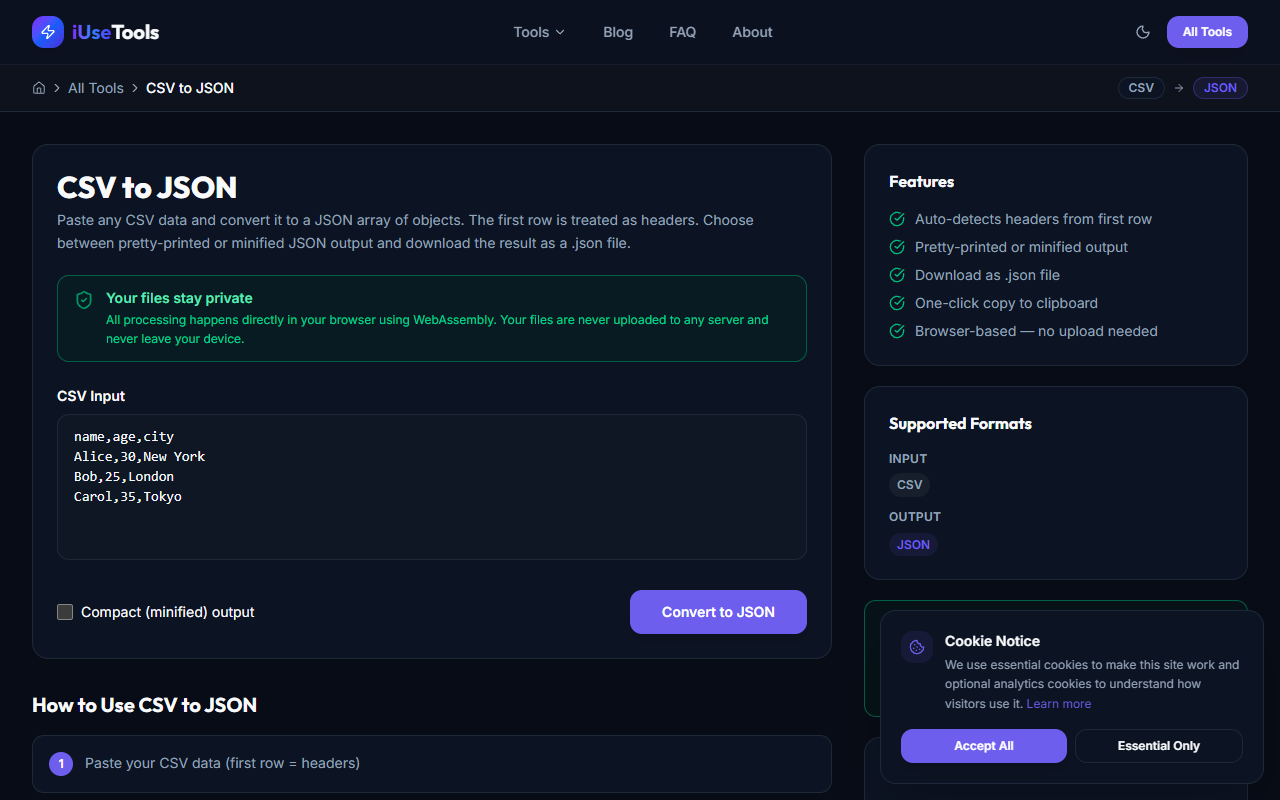The width and height of the screenshot is (1280, 800).
Task: Click the checkmark beside Download as .json file
Action: point(897,275)
